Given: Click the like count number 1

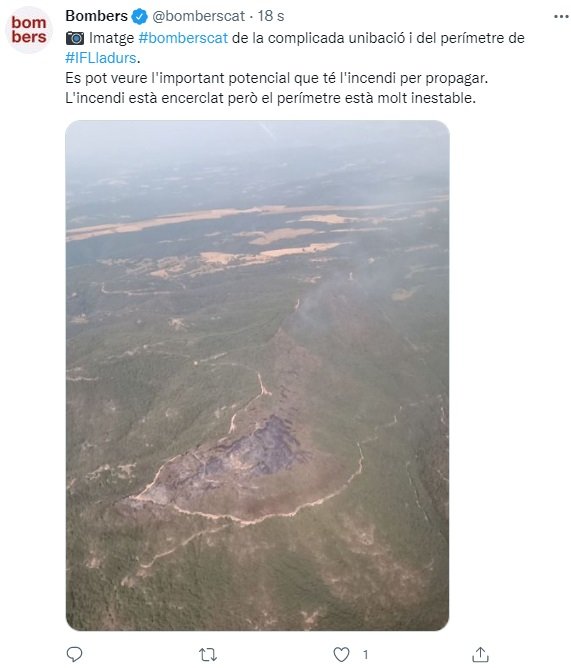Looking at the screenshot, I should pos(365,654).
